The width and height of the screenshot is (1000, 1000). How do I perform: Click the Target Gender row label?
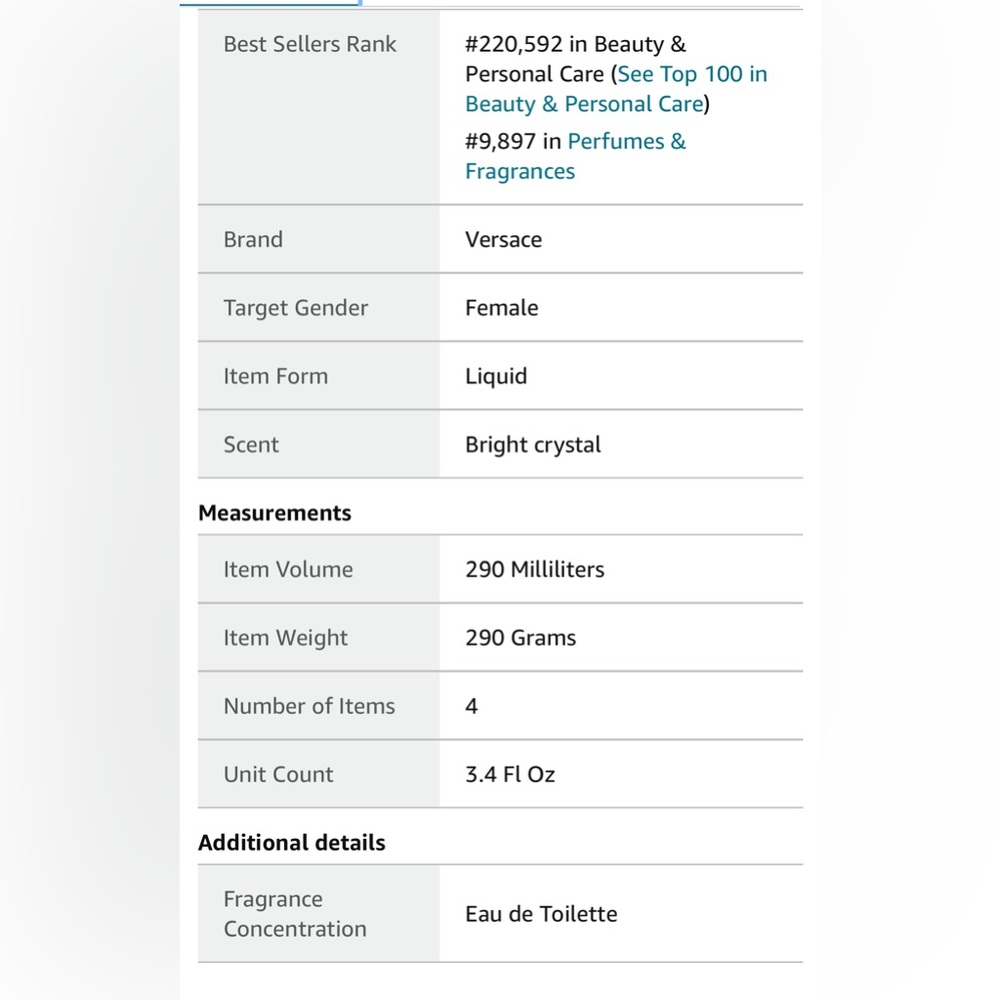point(295,308)
